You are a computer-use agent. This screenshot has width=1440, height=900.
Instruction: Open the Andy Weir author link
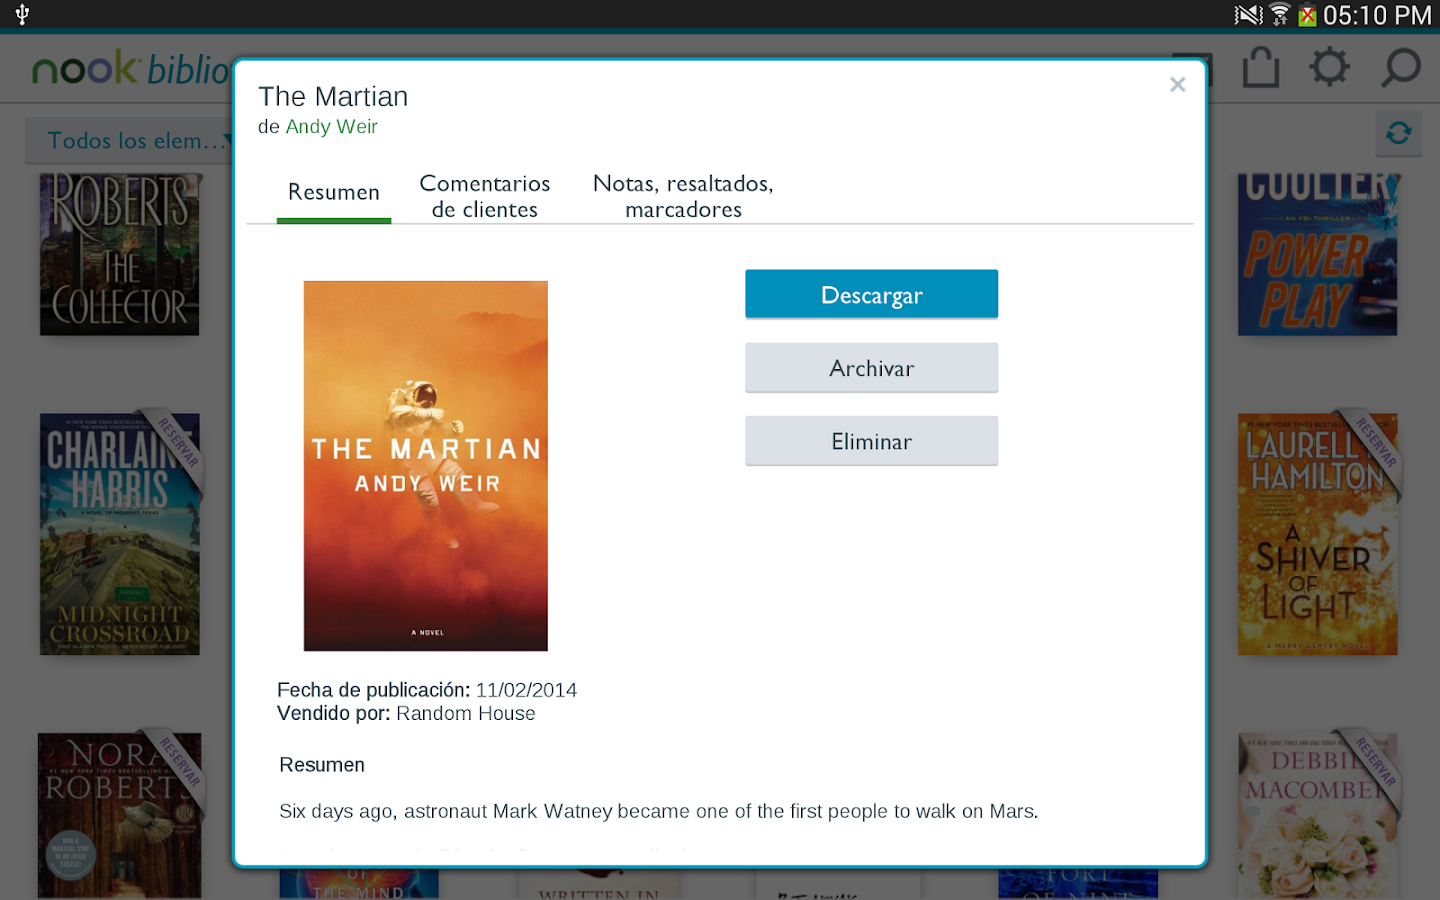pos(331,126)
